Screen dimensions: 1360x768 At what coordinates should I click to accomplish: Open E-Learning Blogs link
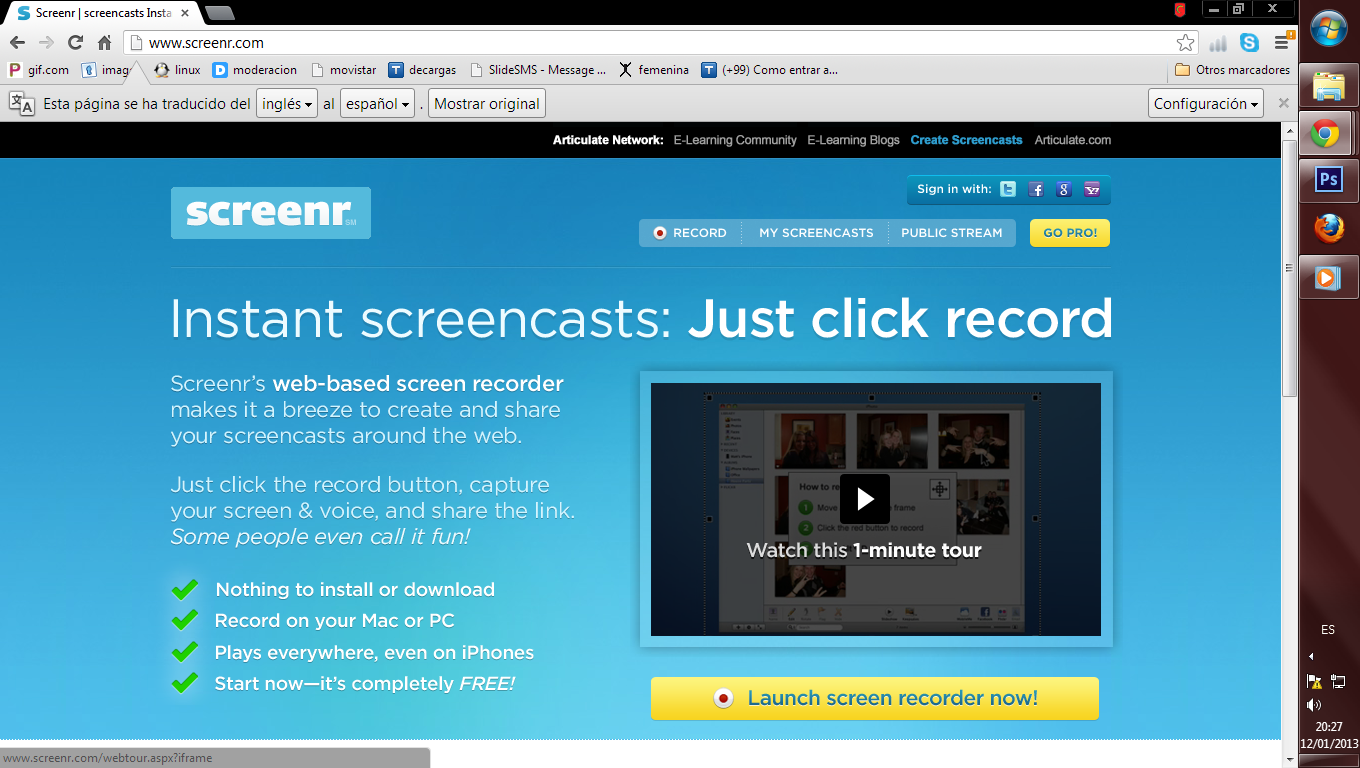point(853,140)
